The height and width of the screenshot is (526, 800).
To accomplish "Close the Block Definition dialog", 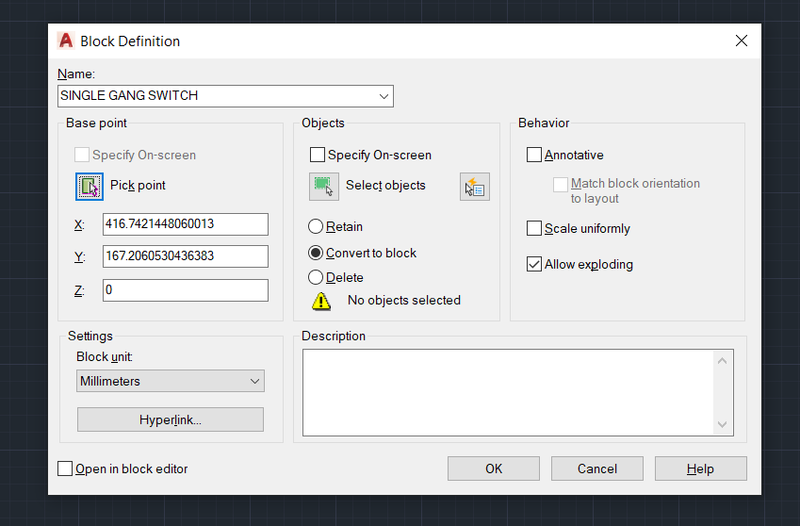I will tap(741, 41).
